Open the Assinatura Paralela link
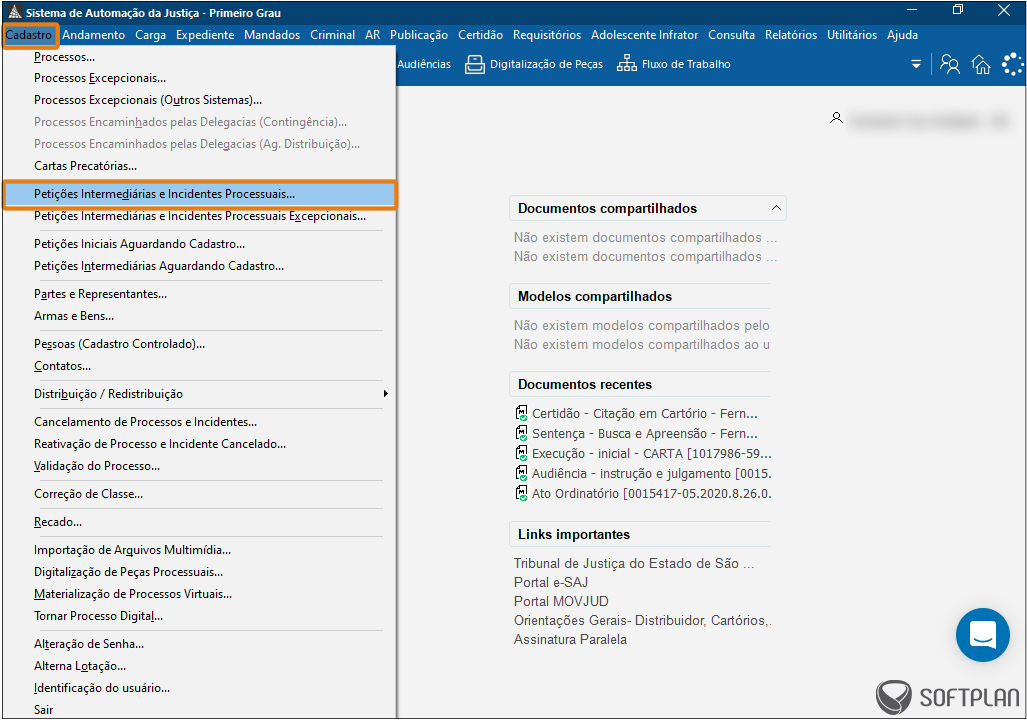1027x720 pixels. coord(570,639)
